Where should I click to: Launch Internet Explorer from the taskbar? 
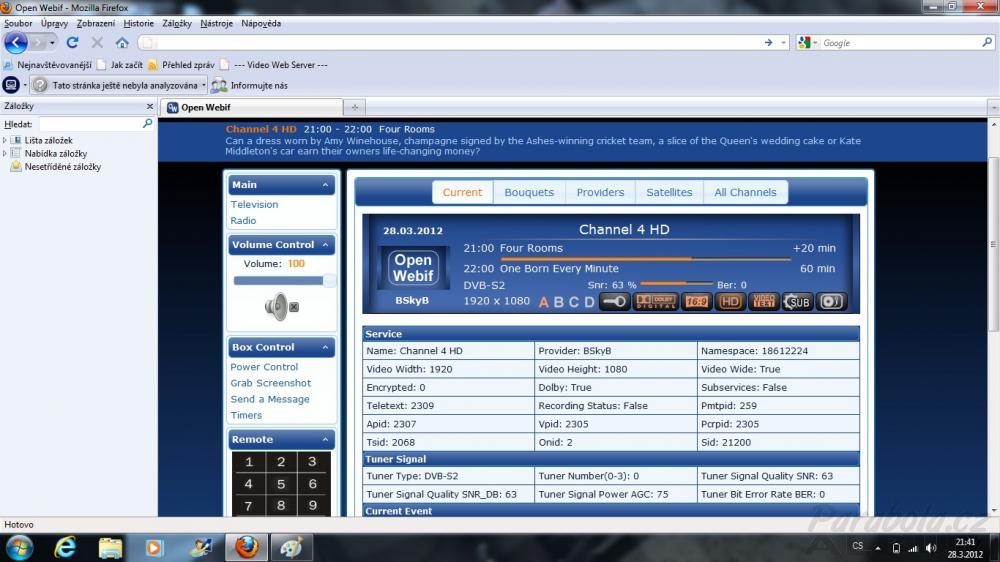[65, 547]
